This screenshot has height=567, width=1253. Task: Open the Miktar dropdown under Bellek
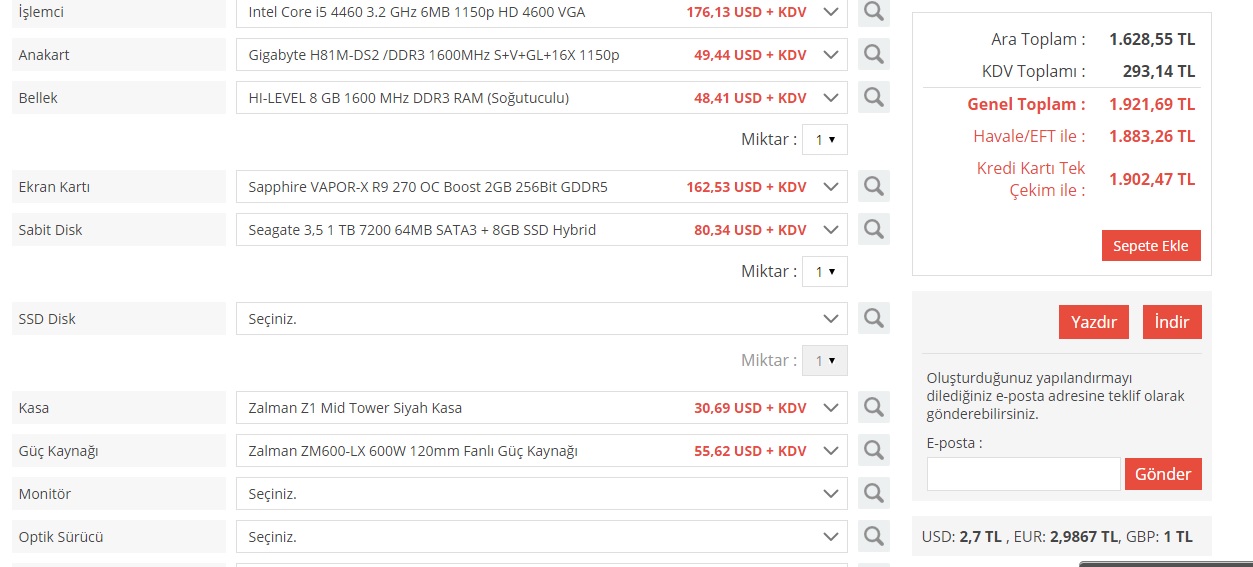pyautogui.click(x=824, y=140)
